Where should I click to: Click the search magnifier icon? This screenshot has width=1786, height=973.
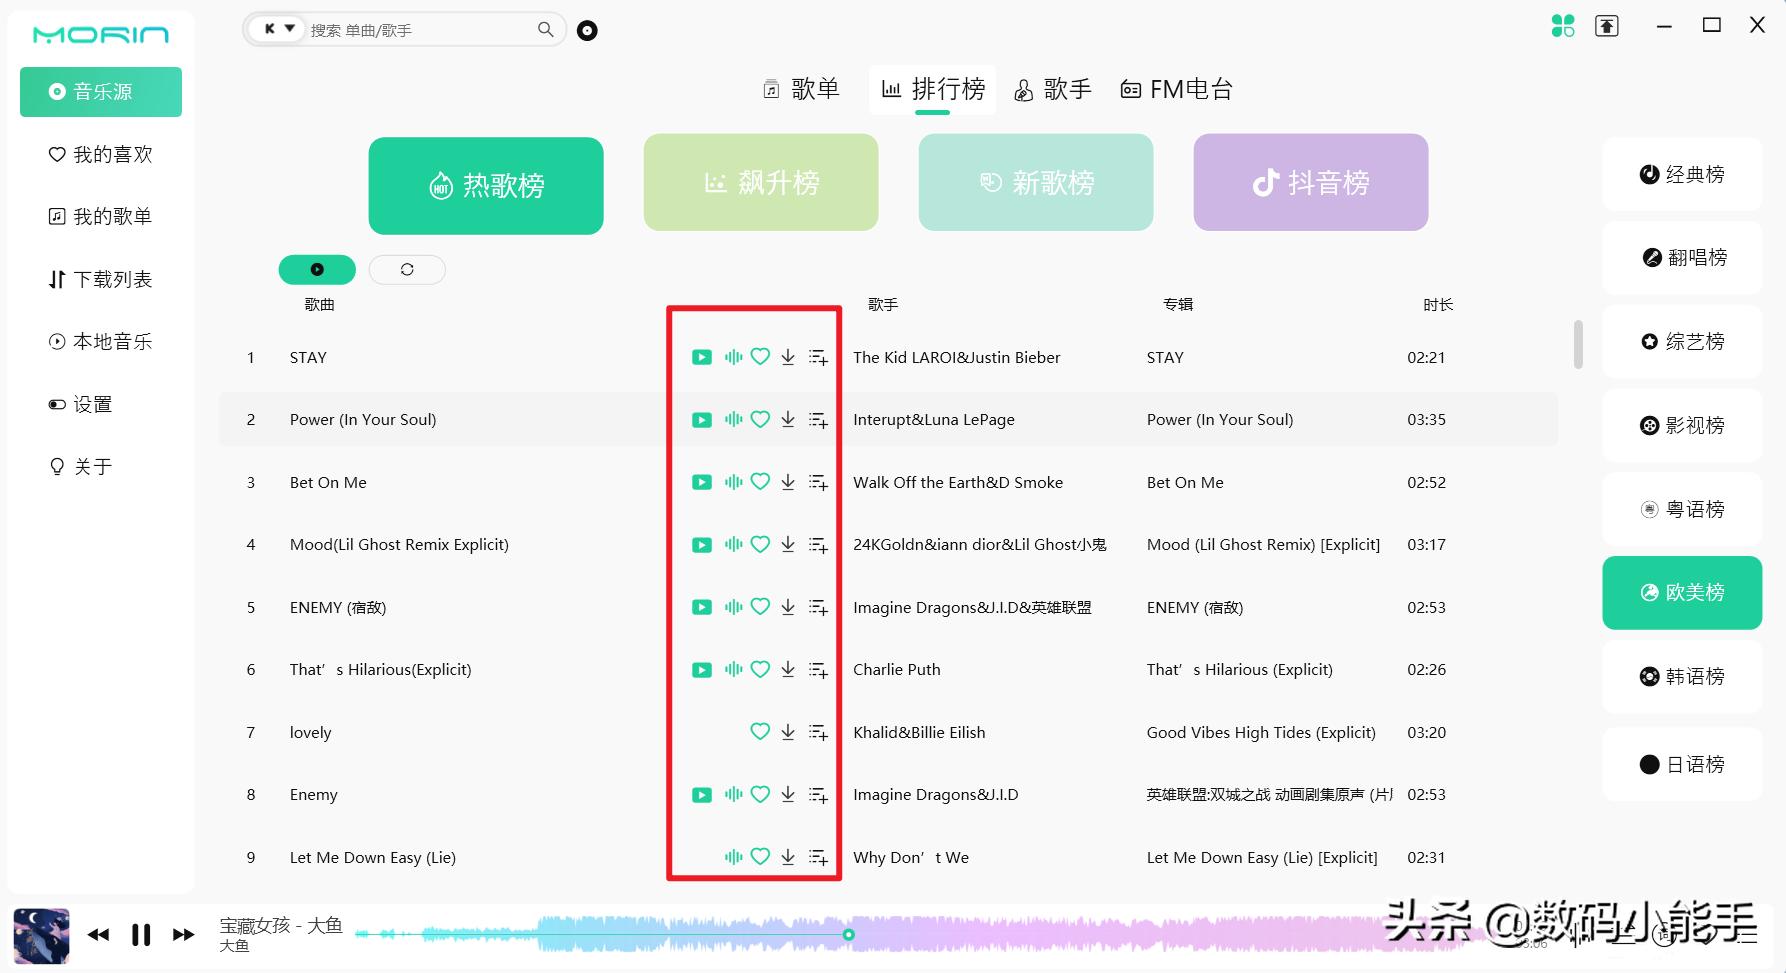tap(544, 29)
